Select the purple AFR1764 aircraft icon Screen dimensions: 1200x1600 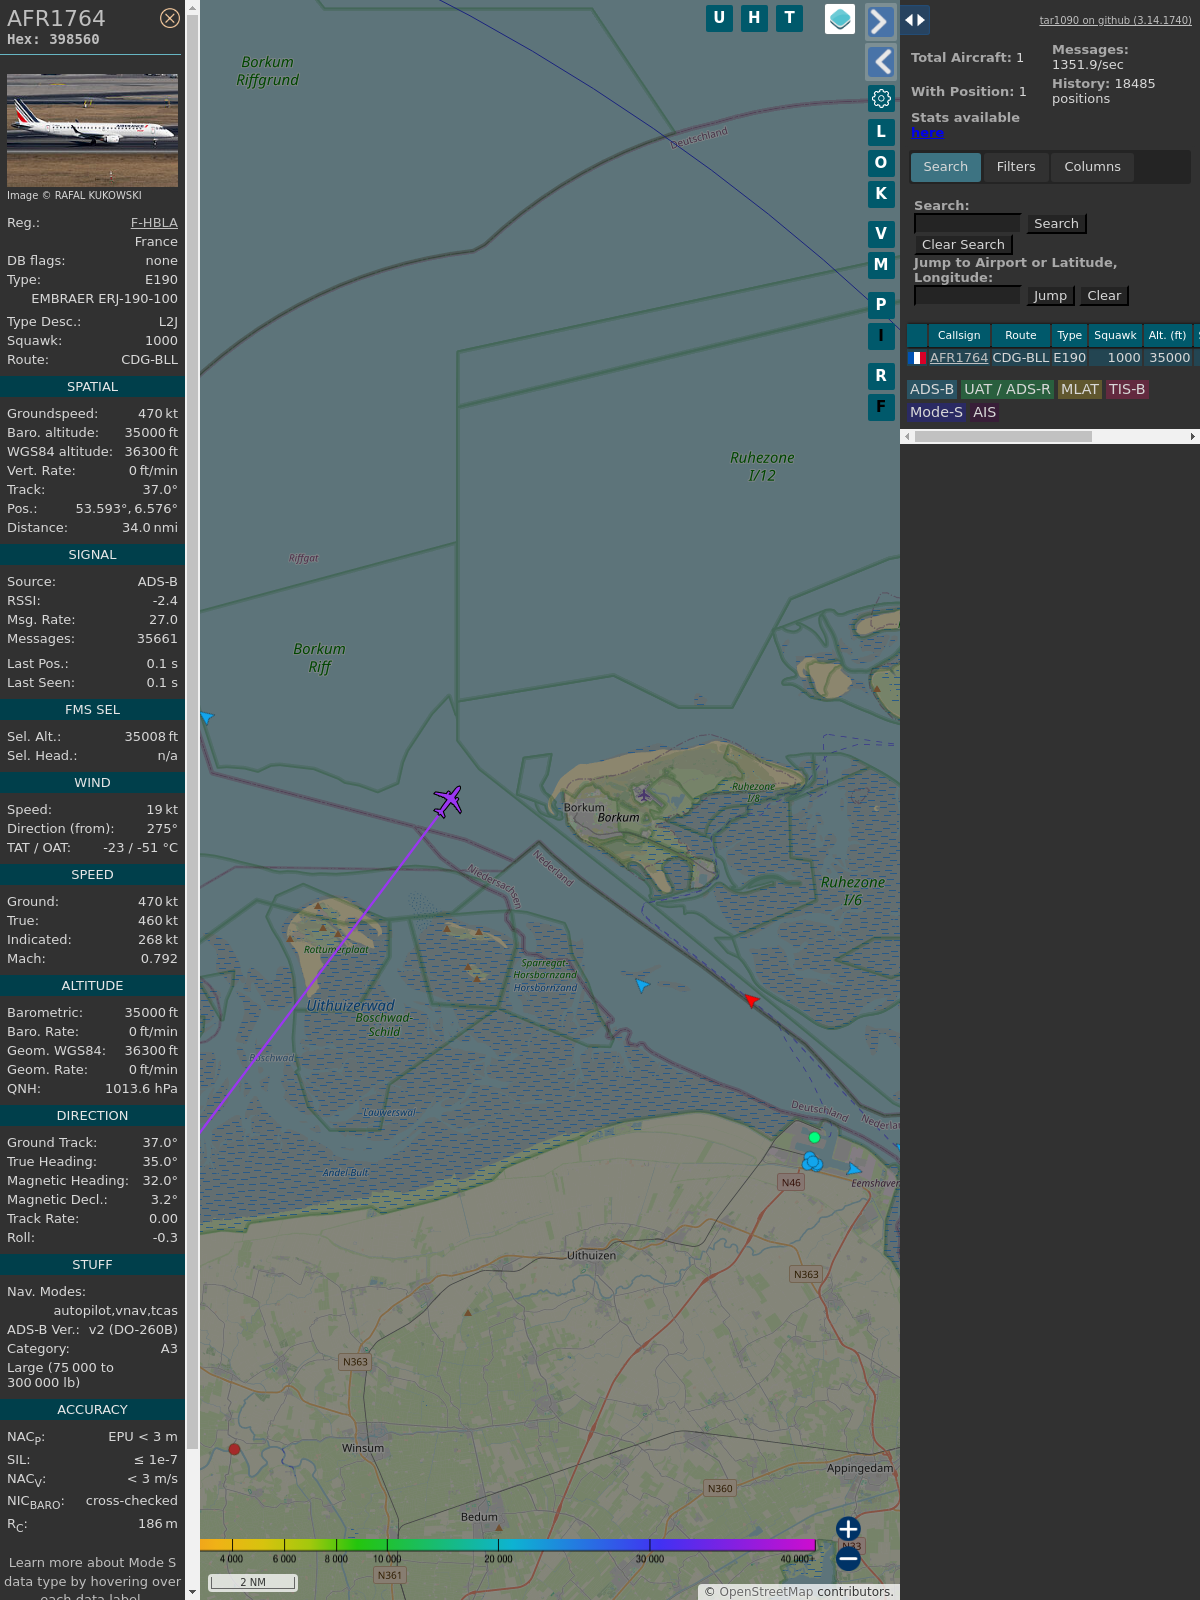(448, 801)
